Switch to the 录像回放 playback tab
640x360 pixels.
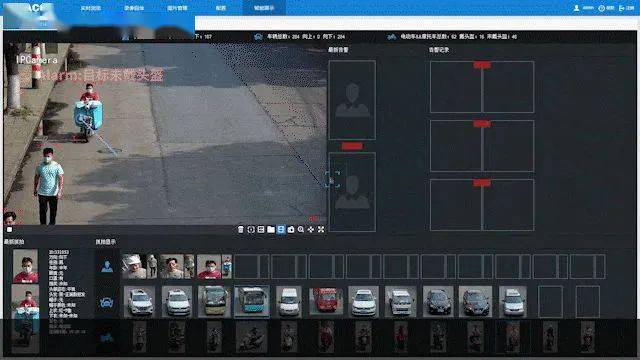click(134, 8)
